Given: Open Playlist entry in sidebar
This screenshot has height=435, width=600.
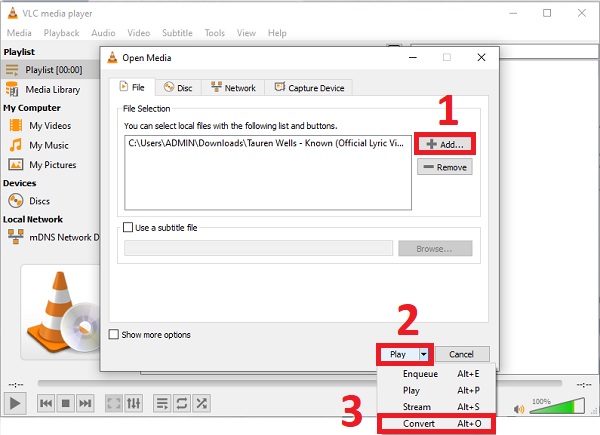Looking at the screenshot, I should [x=51, y=70].
